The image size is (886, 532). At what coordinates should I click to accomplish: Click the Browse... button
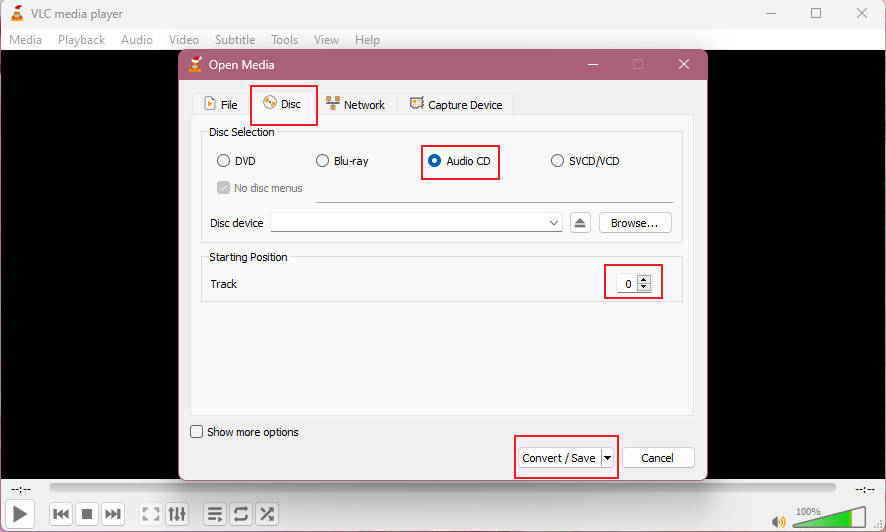635,223
